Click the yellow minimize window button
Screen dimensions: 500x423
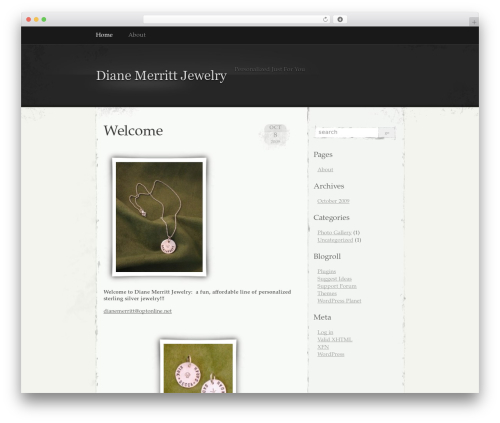coord(36,20)
